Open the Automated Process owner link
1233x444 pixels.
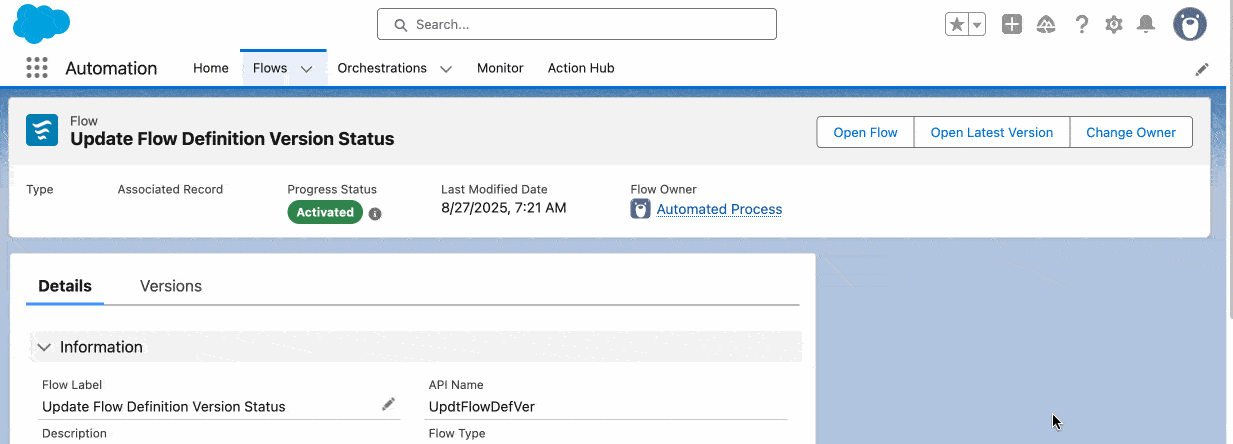tap(719, 209)
